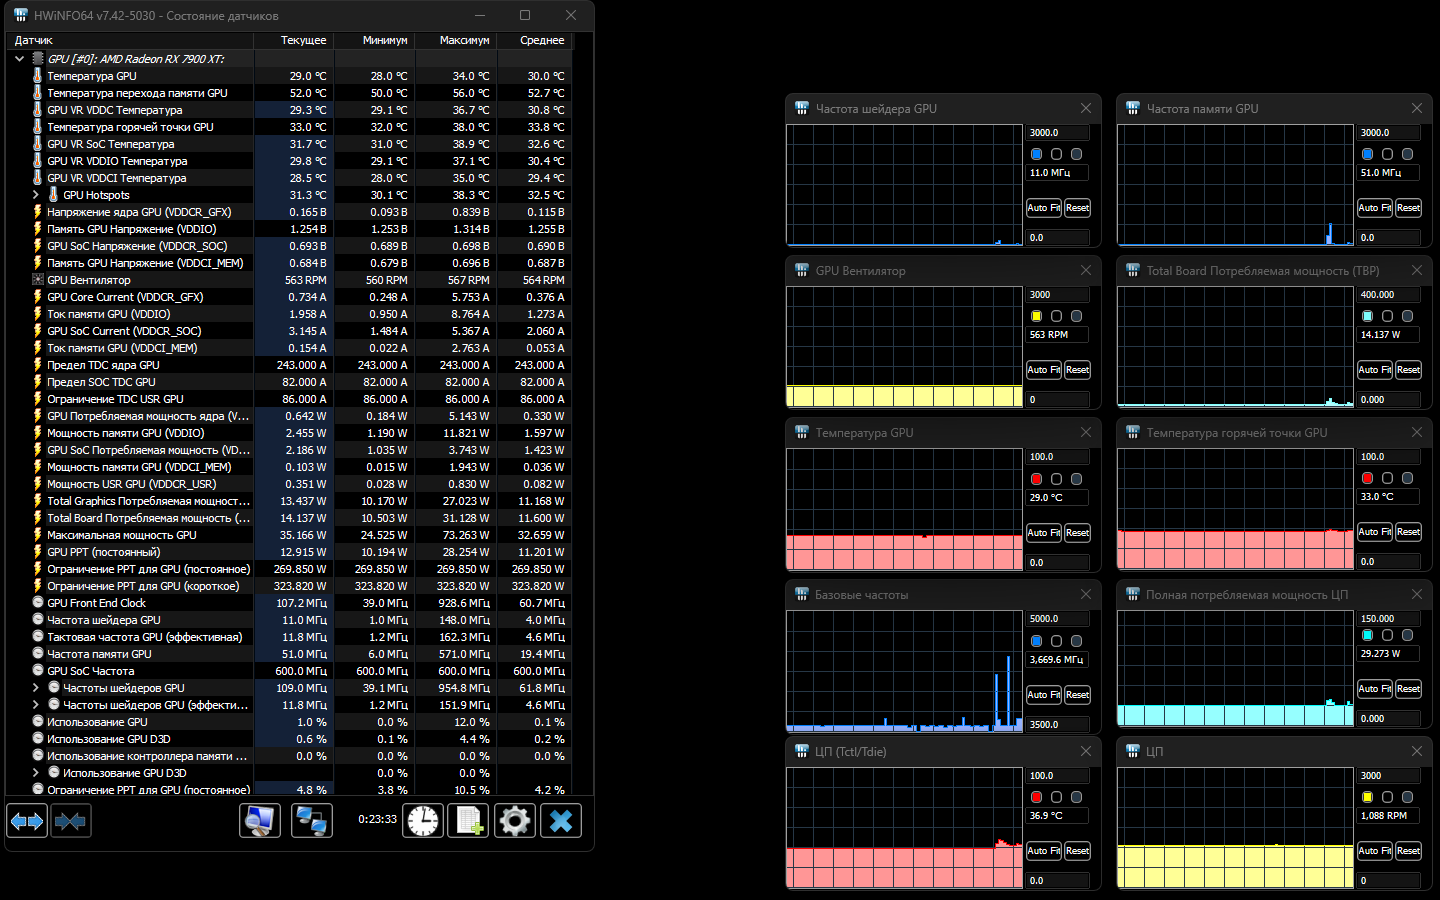Click the lightning icon beside Предел TDC ядра GPU
The width and height of the screenshot is (1440, 900).
[38, 365]
